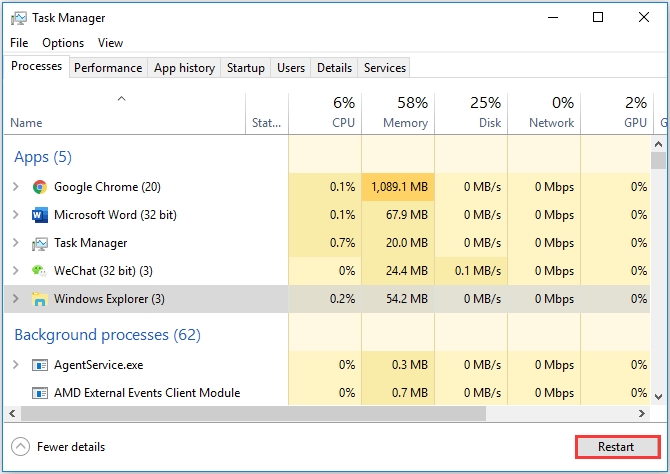Select AMD External Events Client Module row

click(327, 393)
